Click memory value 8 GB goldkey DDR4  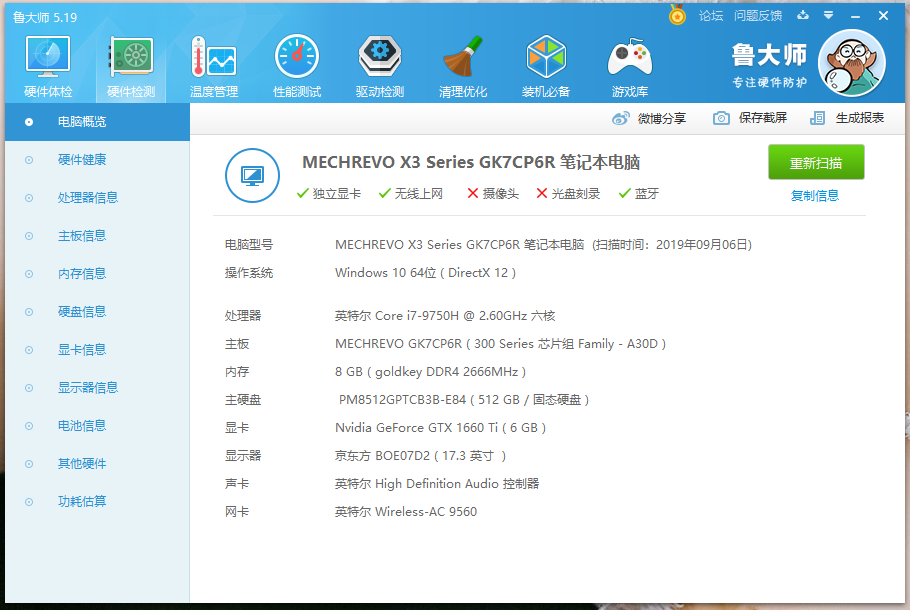tap(431, 372)
